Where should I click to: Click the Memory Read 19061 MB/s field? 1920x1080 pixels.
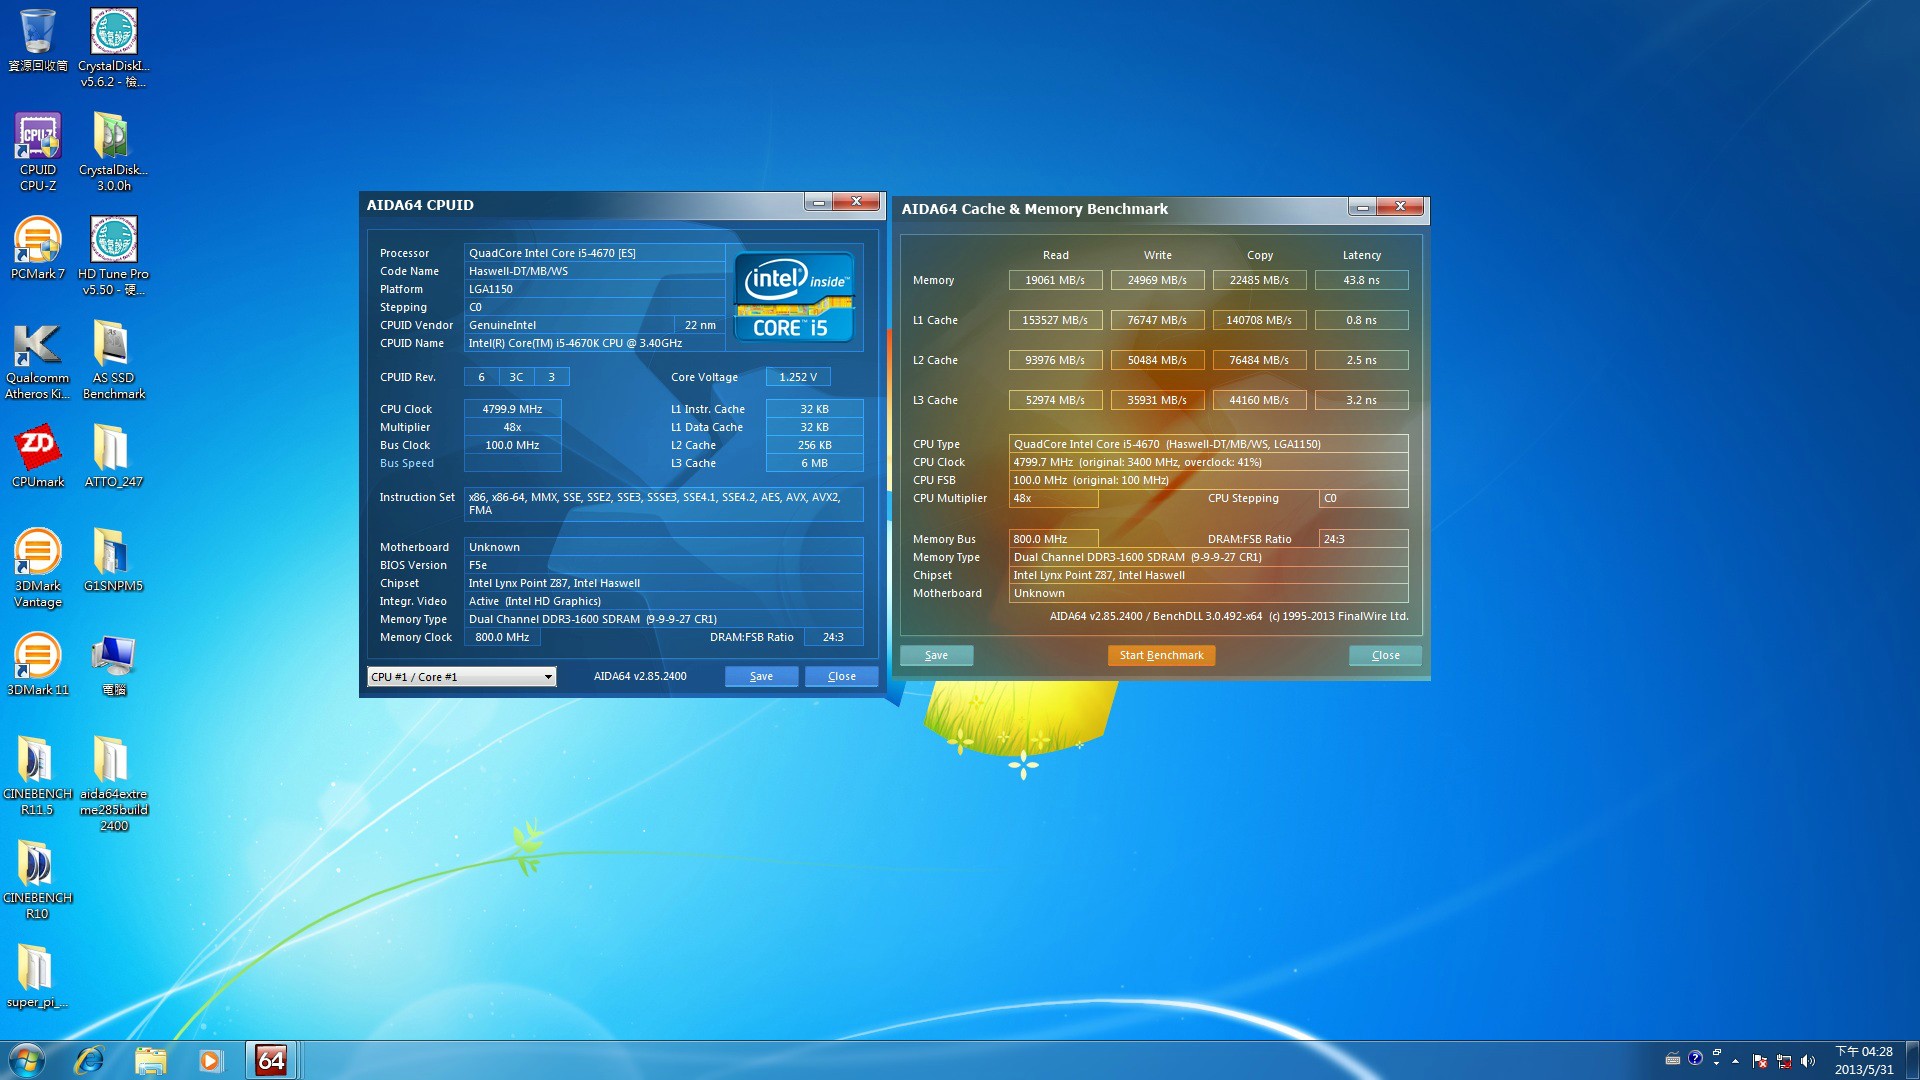point(1055,281)
